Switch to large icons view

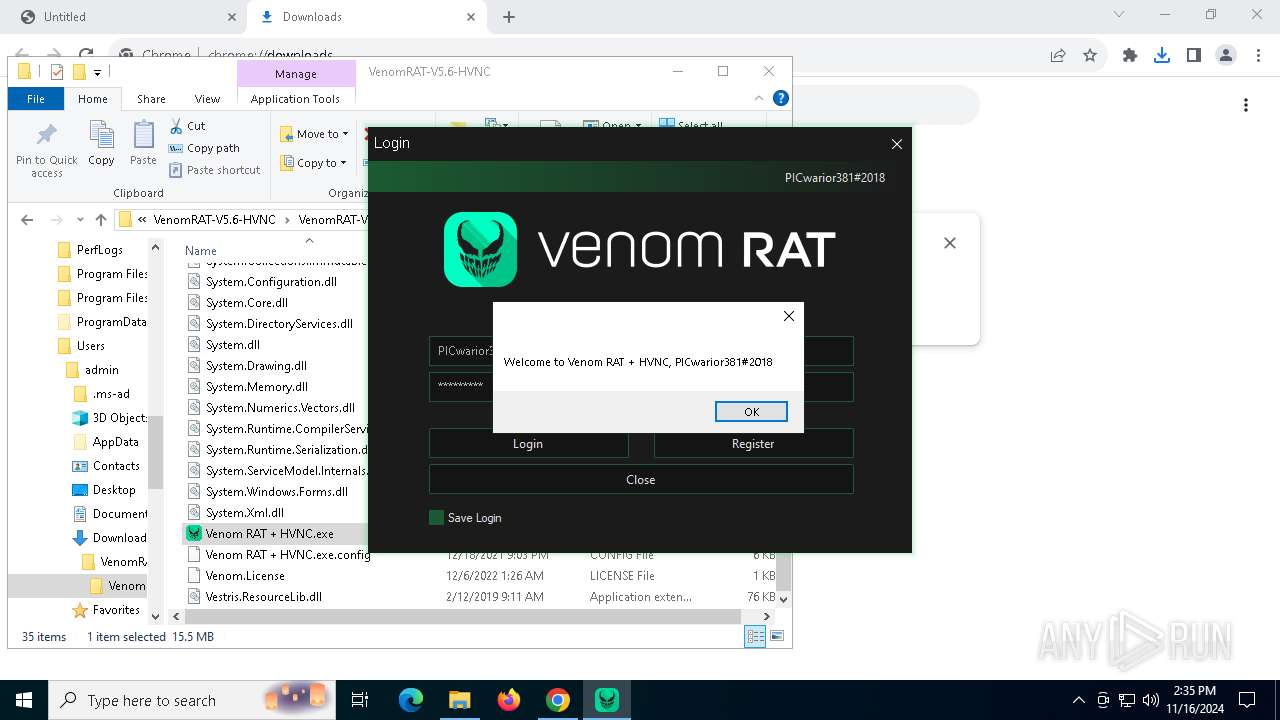tap(776, 636)
